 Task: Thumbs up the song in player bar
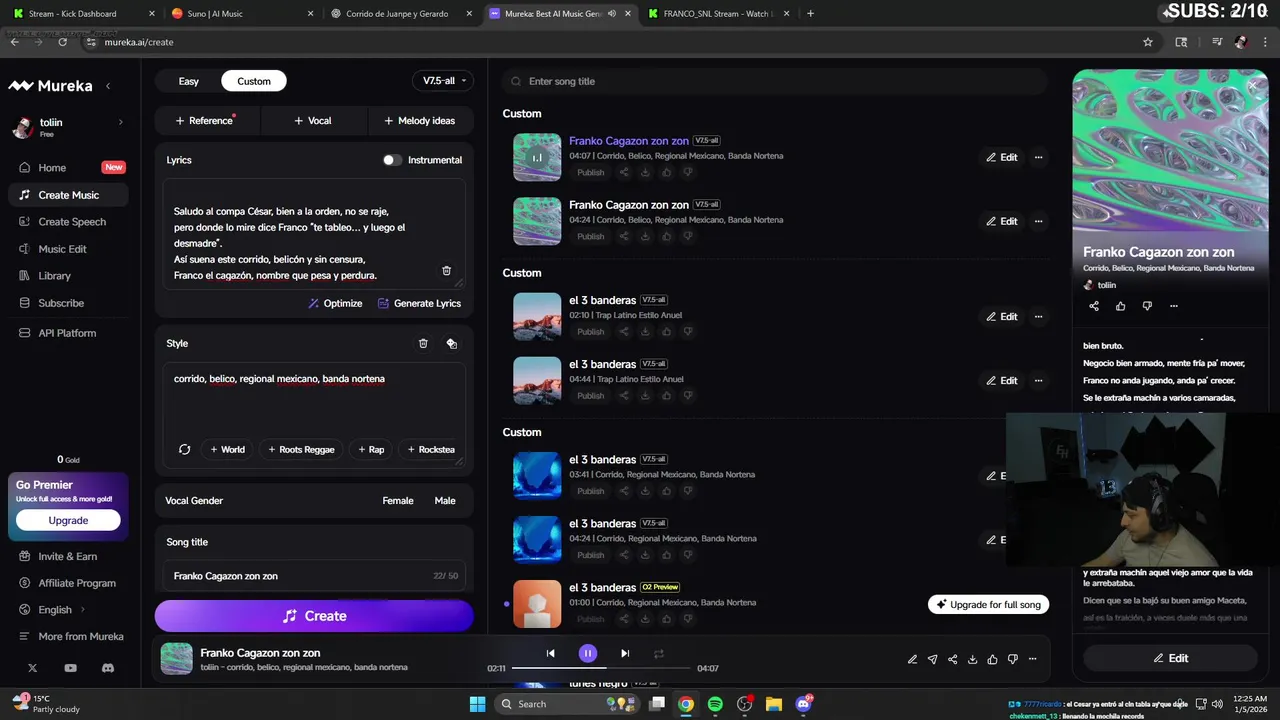[992, 659]
